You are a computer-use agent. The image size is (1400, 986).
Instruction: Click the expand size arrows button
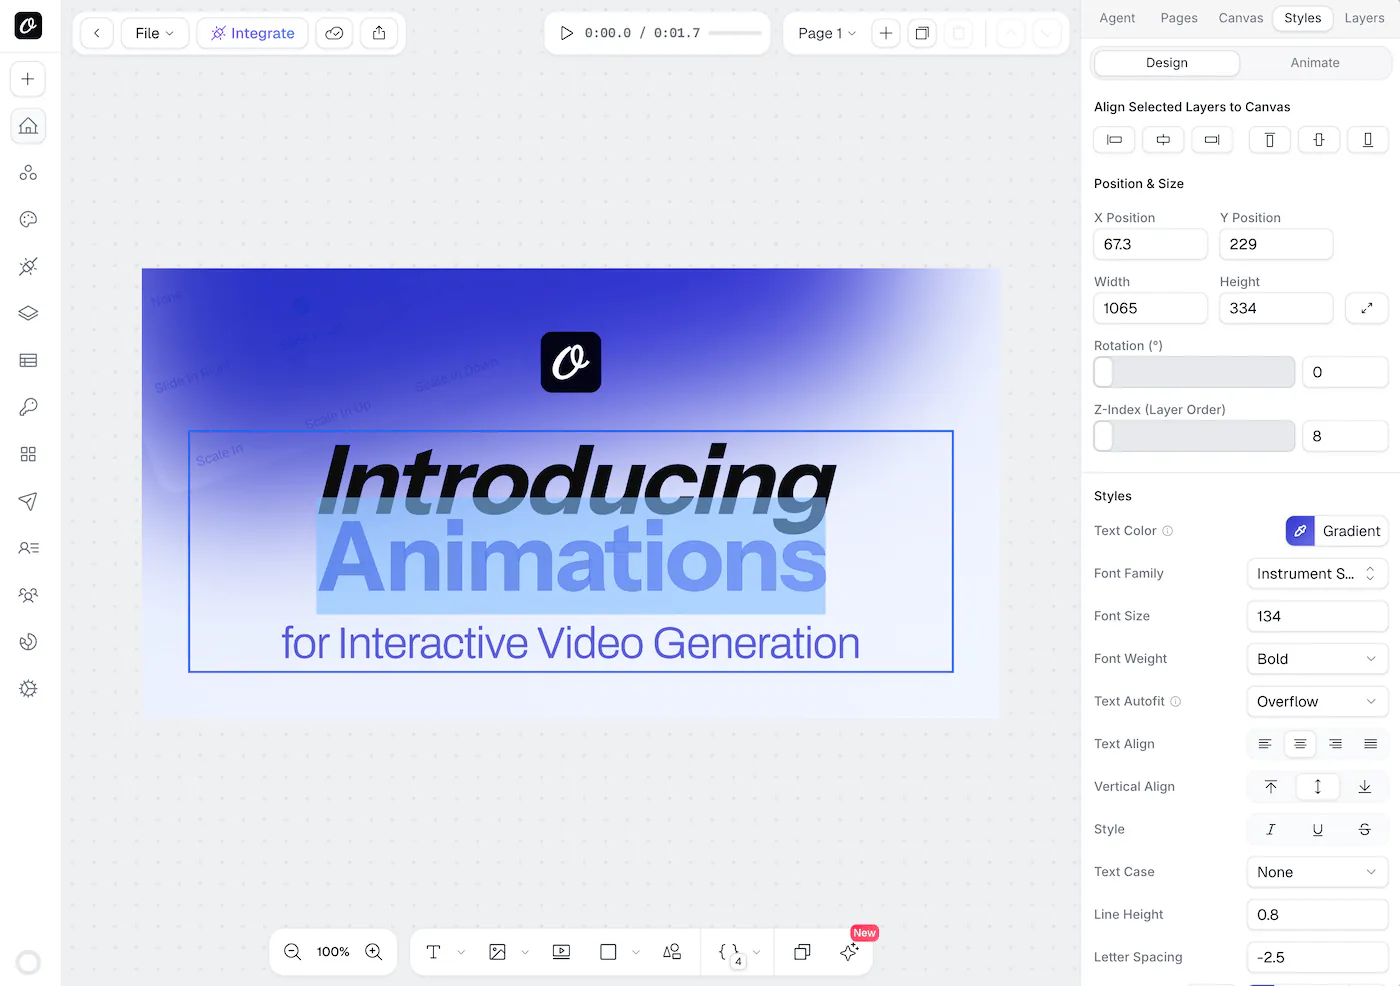(x=1367, y=308)
